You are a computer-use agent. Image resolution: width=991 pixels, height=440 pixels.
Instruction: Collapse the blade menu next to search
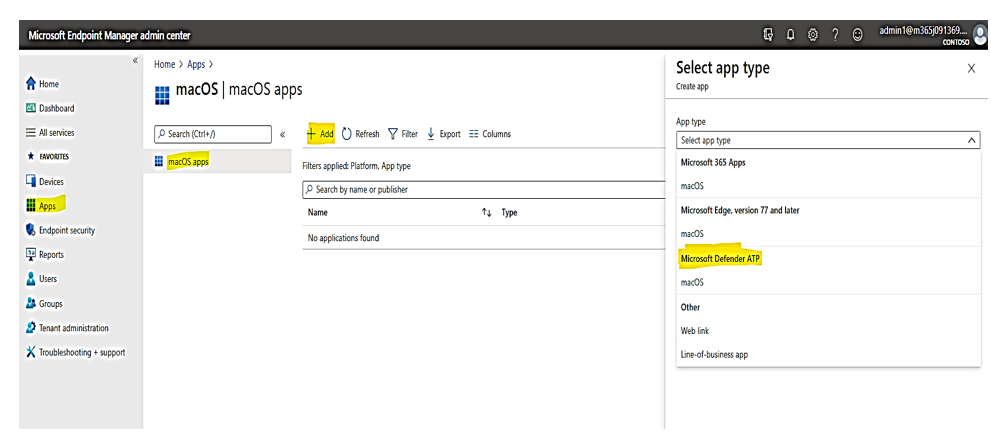[x=283, y=134]
